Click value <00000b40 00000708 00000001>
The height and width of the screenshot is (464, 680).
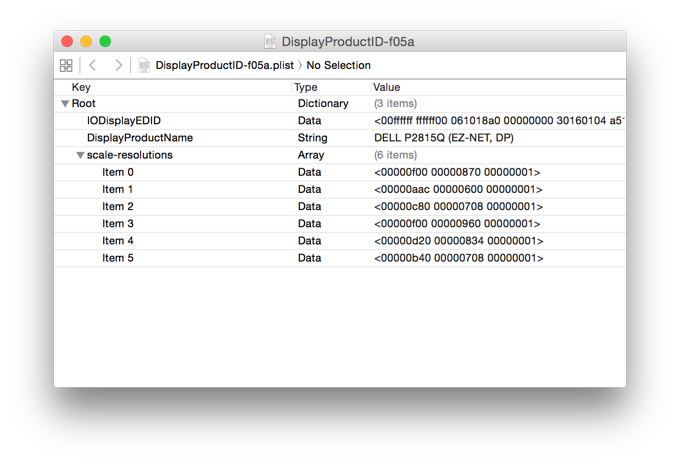pyautogui.click(x=458, y=258)
